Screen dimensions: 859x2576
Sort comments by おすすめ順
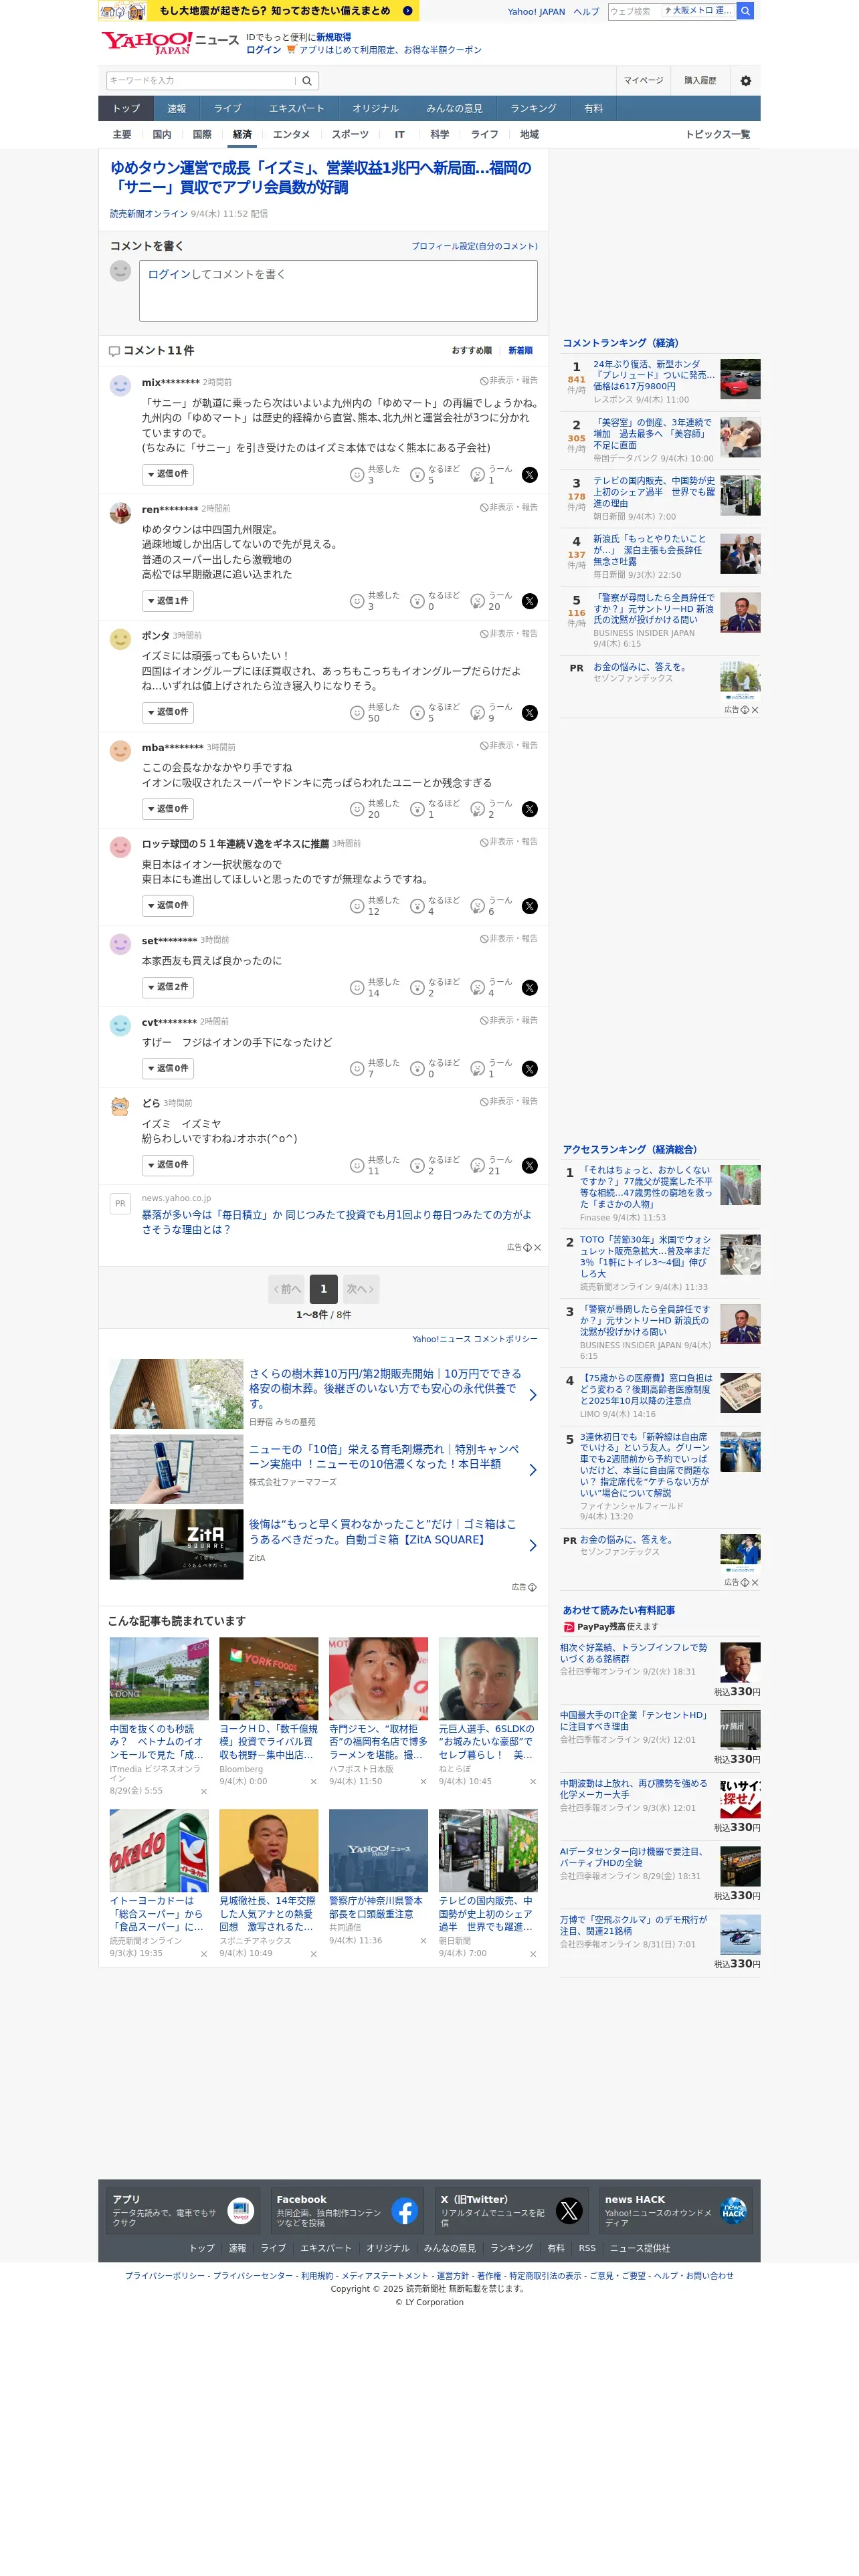click(471, 351)
